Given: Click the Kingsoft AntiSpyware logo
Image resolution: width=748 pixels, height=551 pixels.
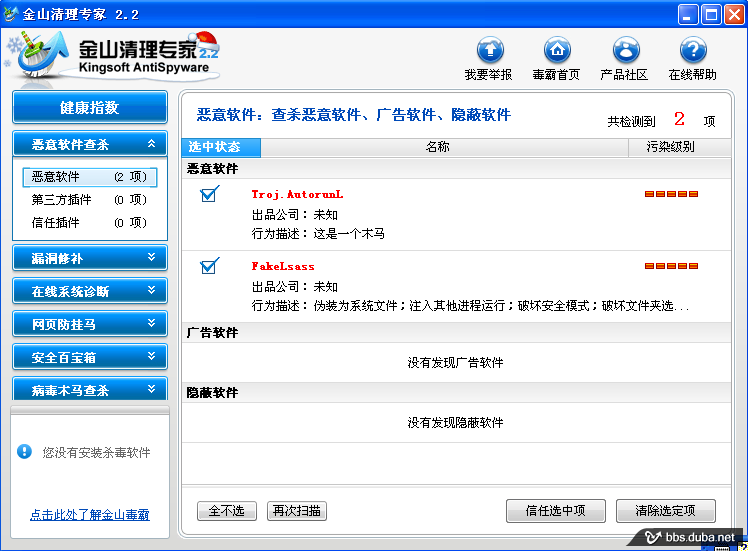Looking at the screenshot, I should pyautogui.click(x=114, y=56).
